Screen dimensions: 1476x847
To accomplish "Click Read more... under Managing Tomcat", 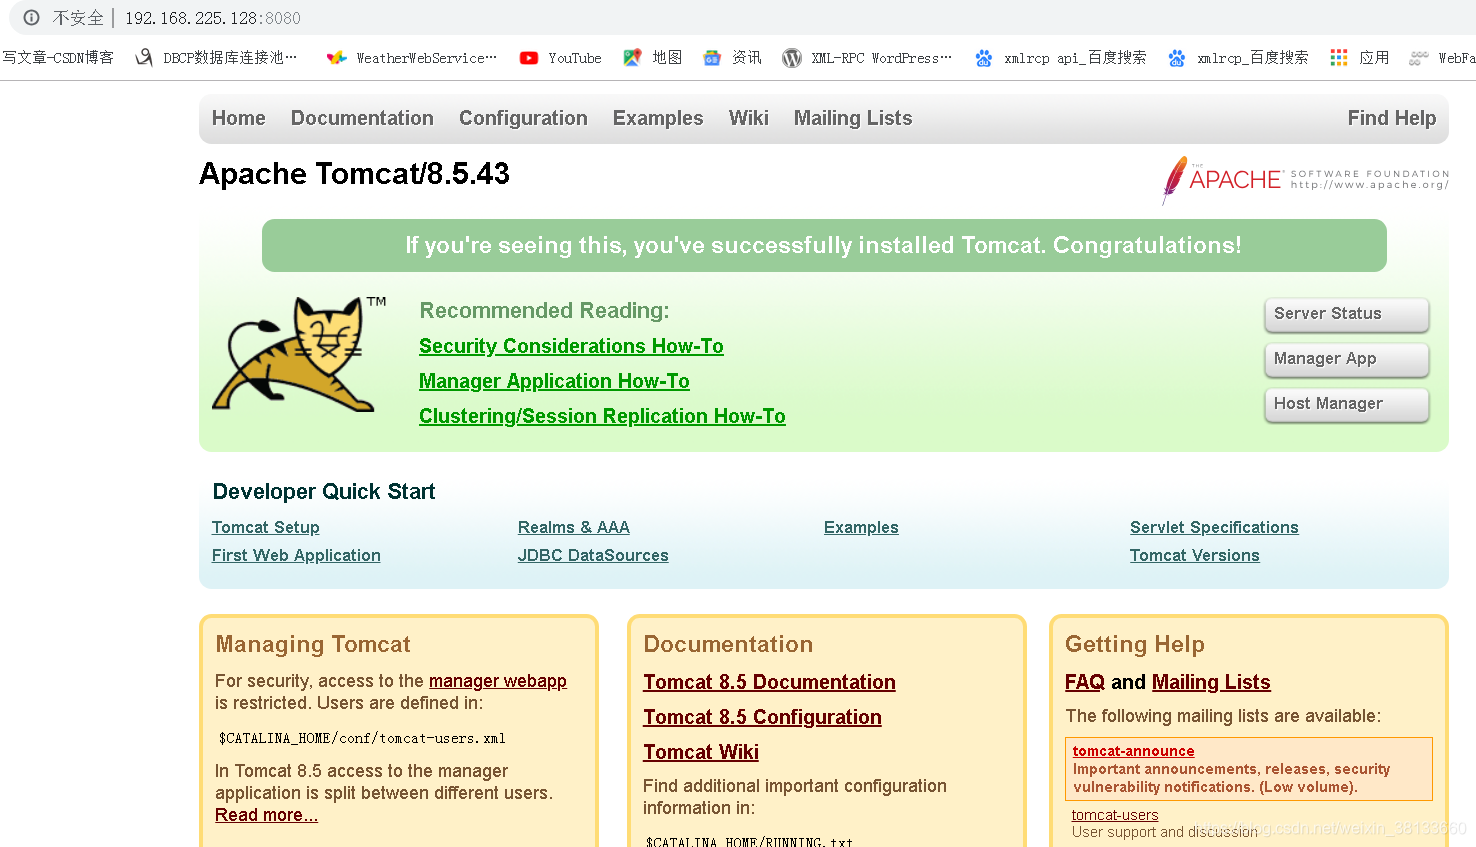I will pos(266,815).
